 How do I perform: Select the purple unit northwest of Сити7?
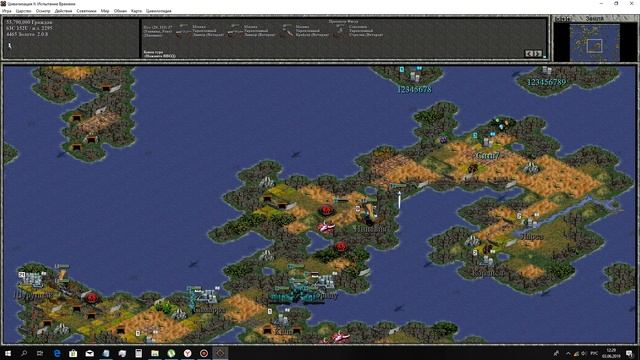point(443,140)
